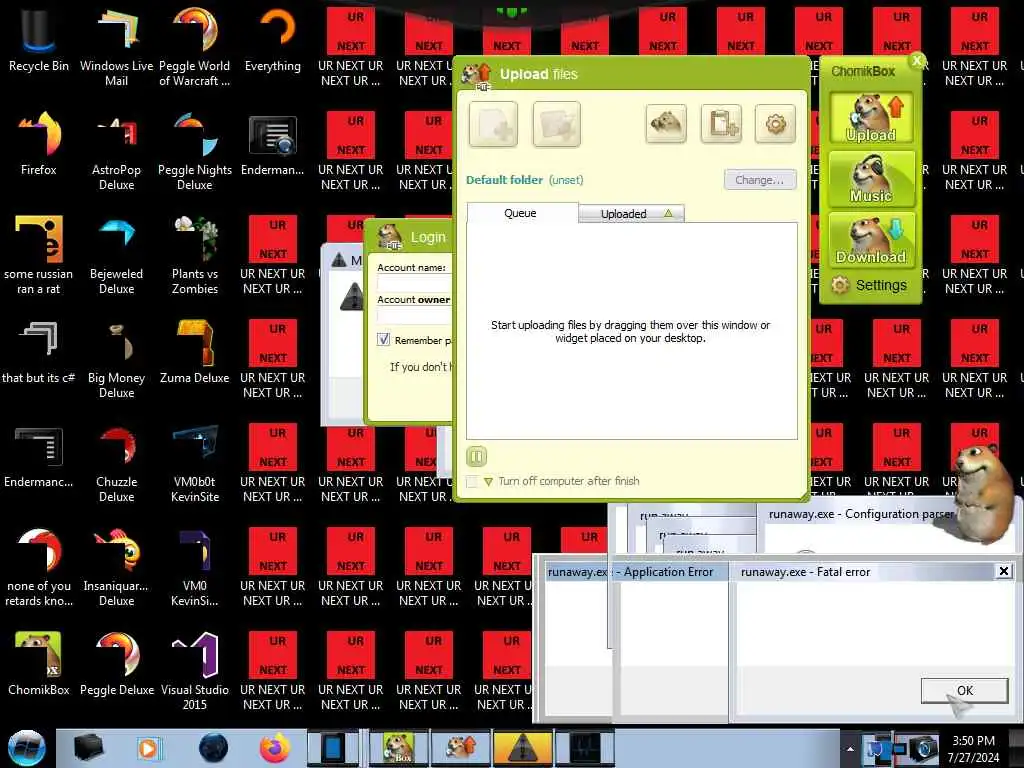Screen dimensions: 1024x768
Task: Click OK in runaway.exe Fatal error dialog
Action: click(964, 690)
